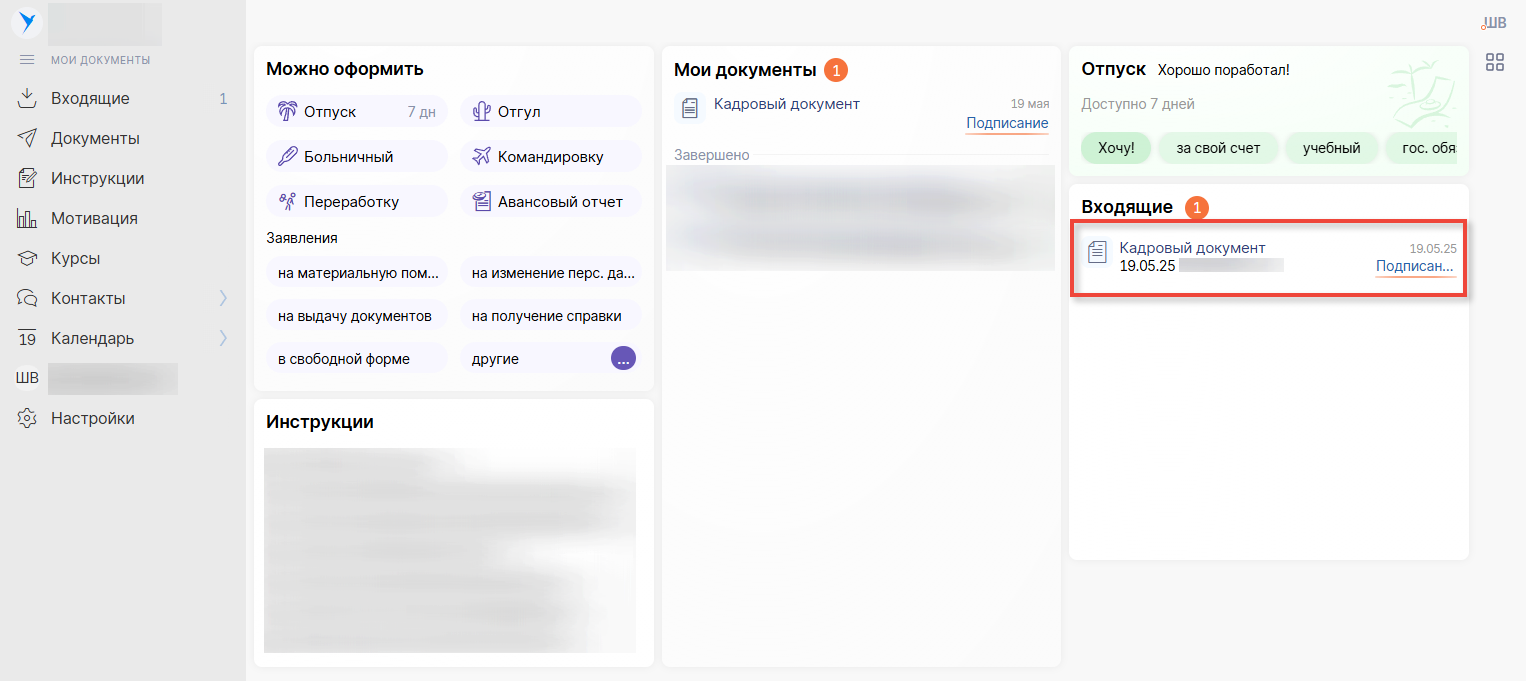Request Отпуск with 7 days available
The image size is (1526, 681).
pyautogui.click(x=356, y=112)
